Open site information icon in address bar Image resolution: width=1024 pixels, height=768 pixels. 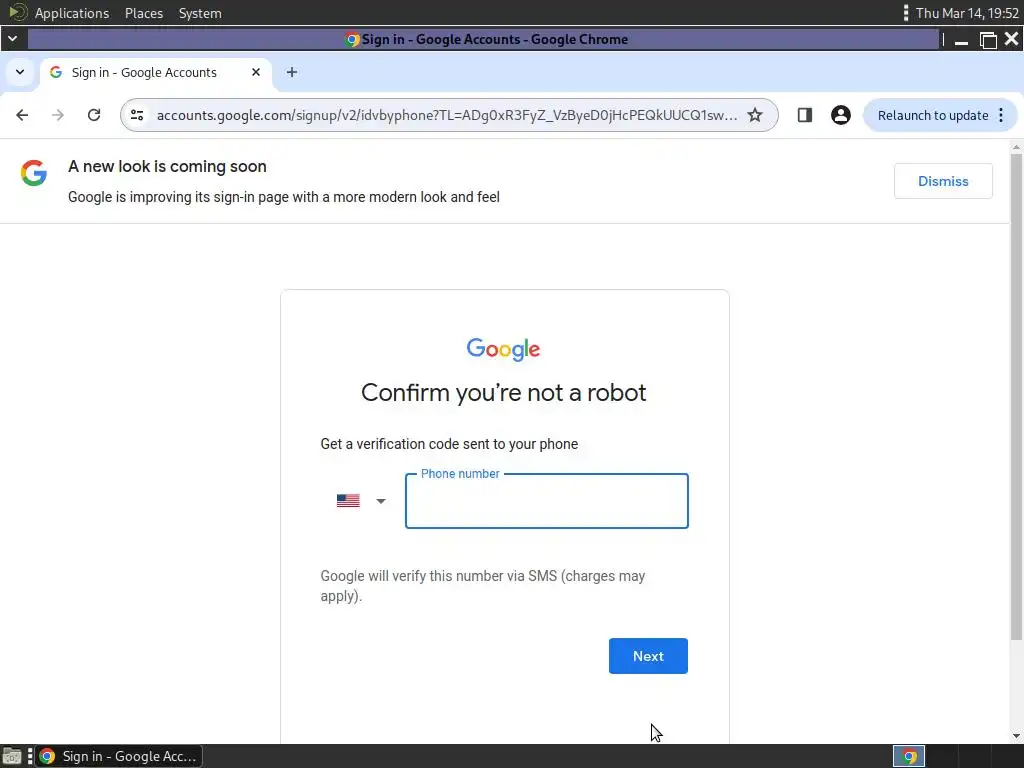[x=137, y=116]
